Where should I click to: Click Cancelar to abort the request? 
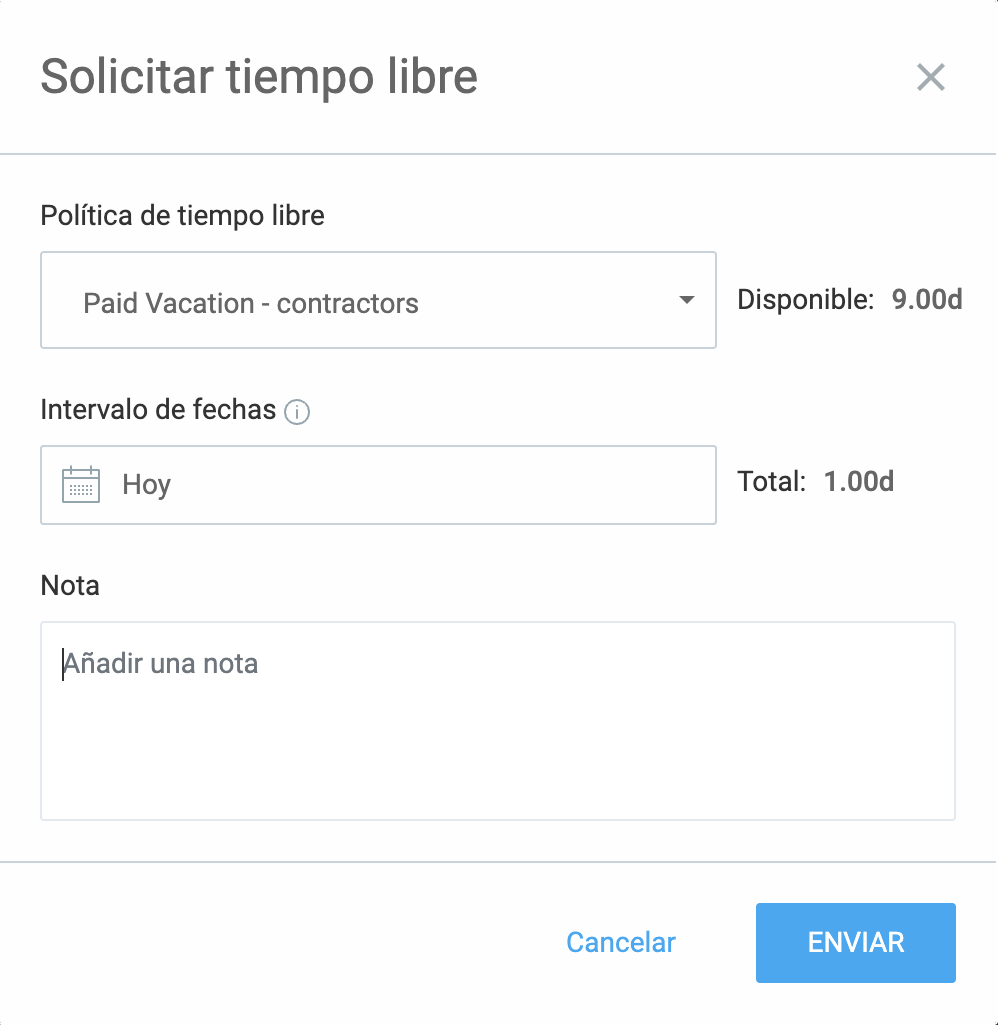click(620, 942)
